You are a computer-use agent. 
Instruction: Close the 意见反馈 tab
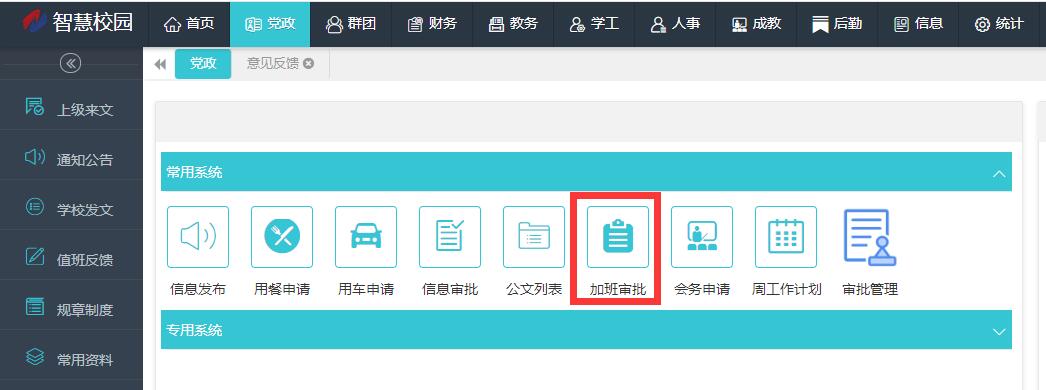click(308, 63)
